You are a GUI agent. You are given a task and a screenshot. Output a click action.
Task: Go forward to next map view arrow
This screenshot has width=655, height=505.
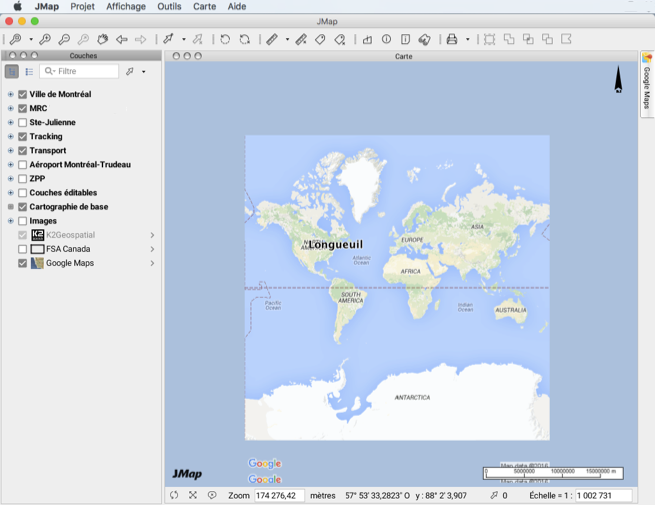[x=141, y=39]
